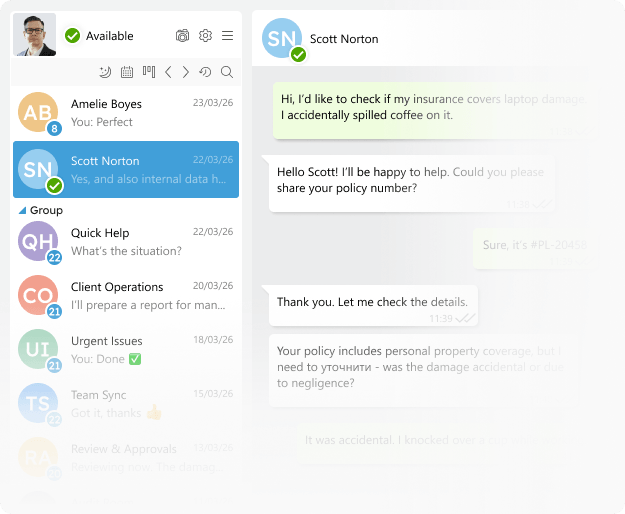The width and height of the screenshot is (625, 514).
Task: Click your profile photo
Action: coord(35,35)
